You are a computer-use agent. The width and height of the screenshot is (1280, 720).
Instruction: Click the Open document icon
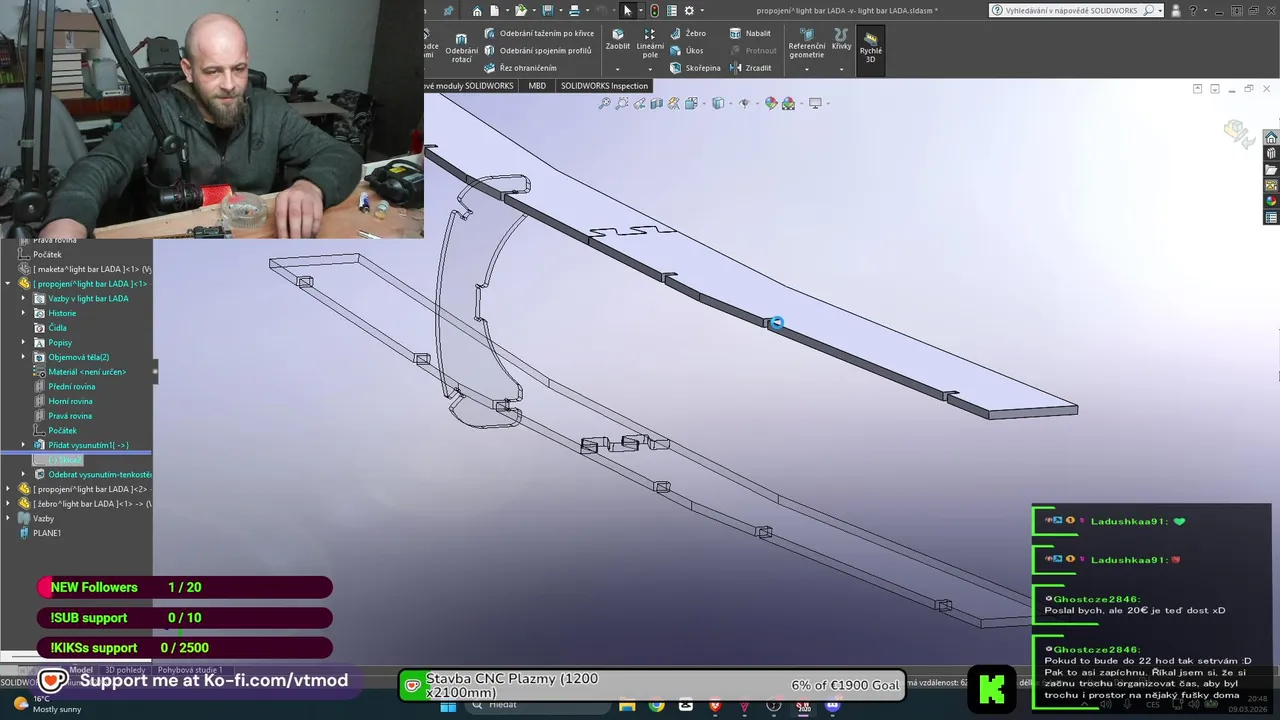click(520, 11)
